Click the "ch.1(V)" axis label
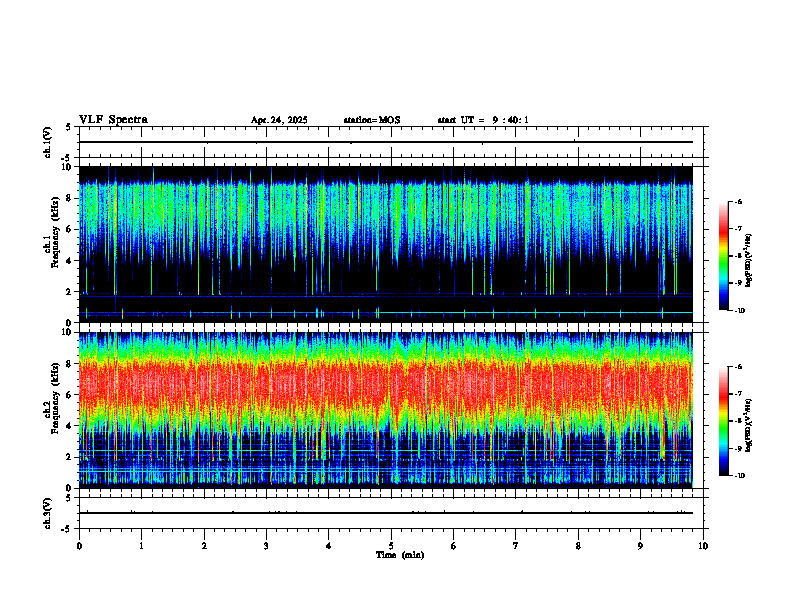Image resolution: width=792 pixels, height=612 pixels. pyautogui.click(x=47, y=142)
